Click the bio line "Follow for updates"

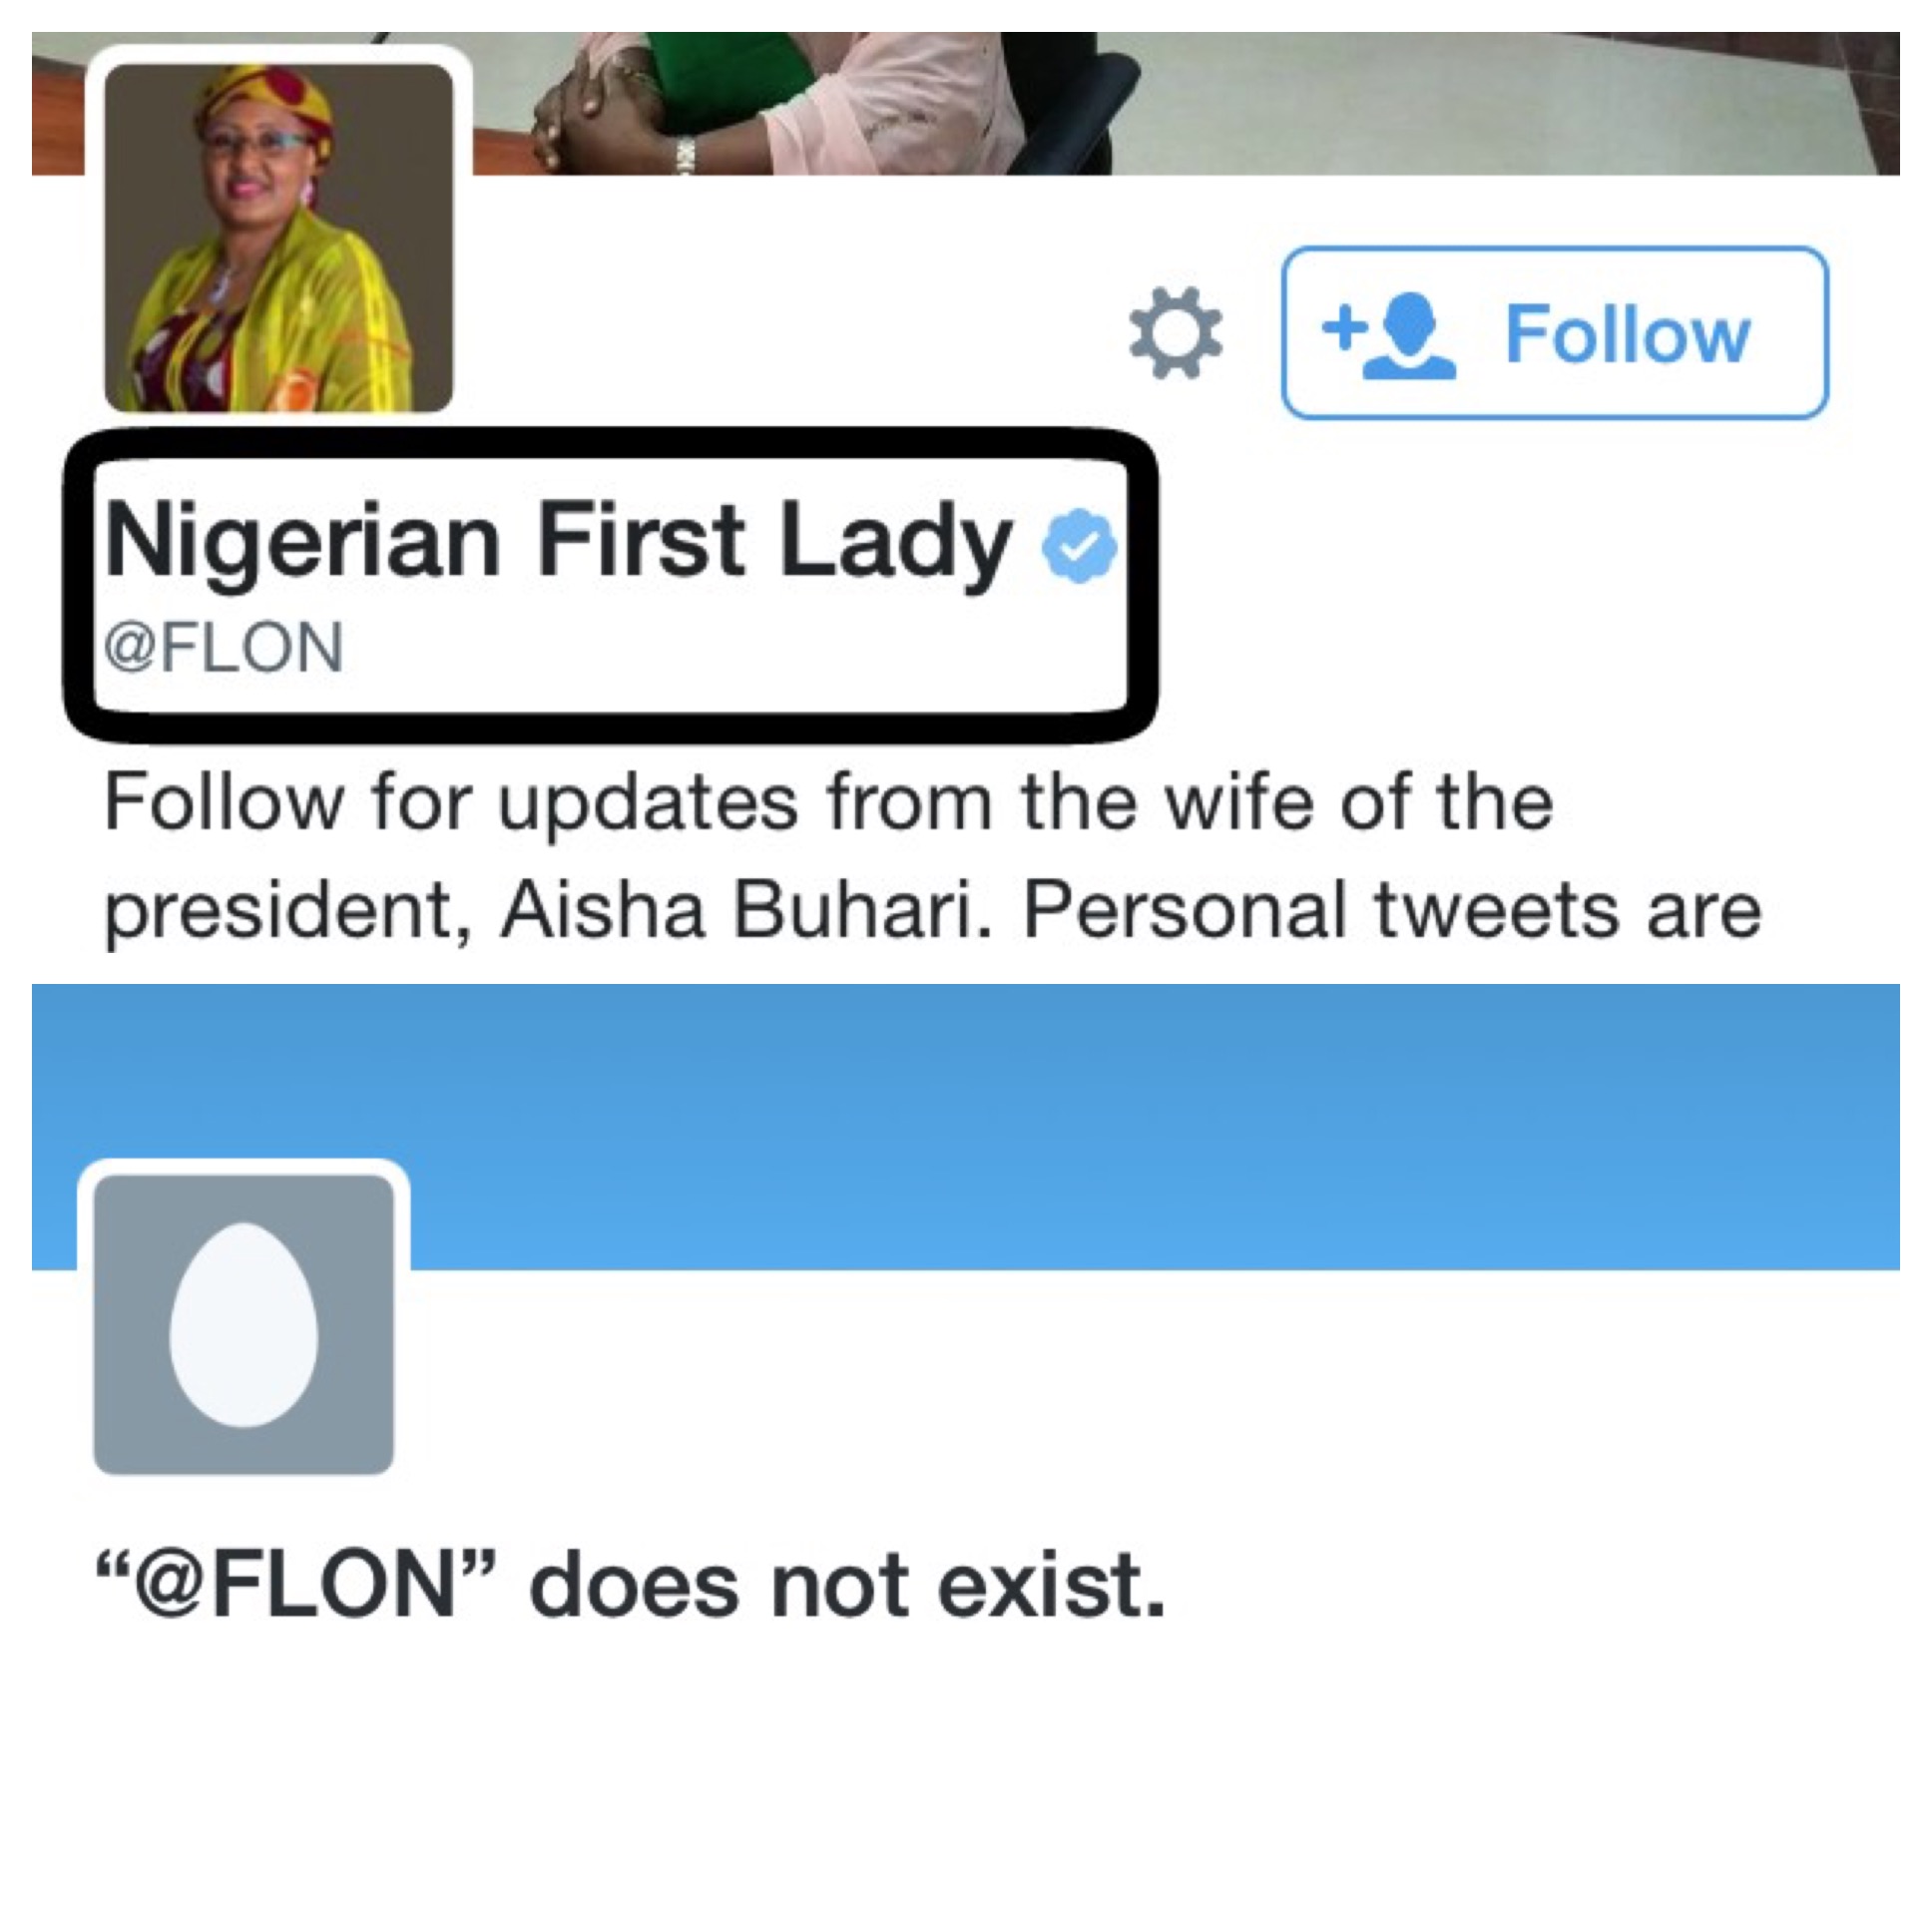click(828, 802)
